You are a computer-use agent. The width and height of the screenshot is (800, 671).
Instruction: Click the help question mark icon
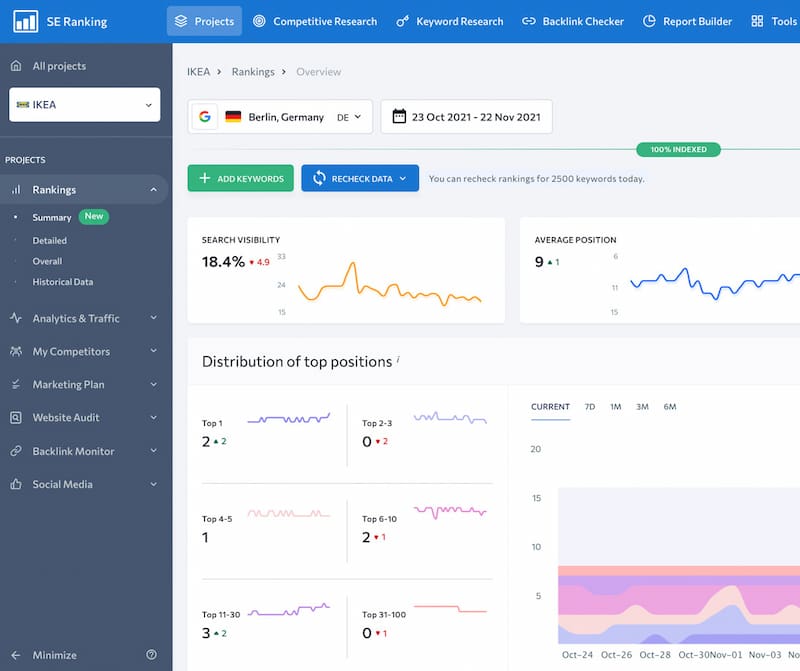pyautogui.click(x=152, y=655)
